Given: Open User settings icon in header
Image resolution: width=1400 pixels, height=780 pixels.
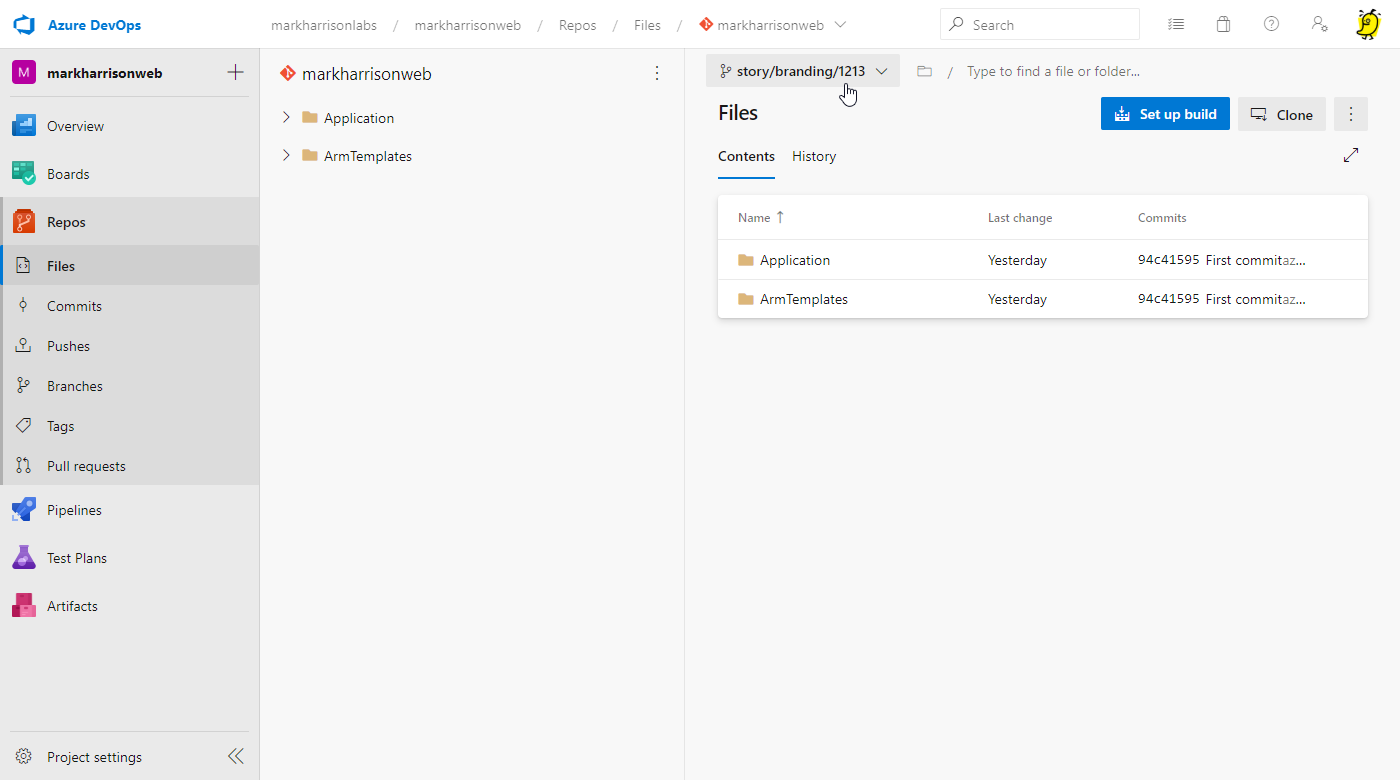Looking at the screenshot, I should pyautogui.click(x=1319, y=25).
